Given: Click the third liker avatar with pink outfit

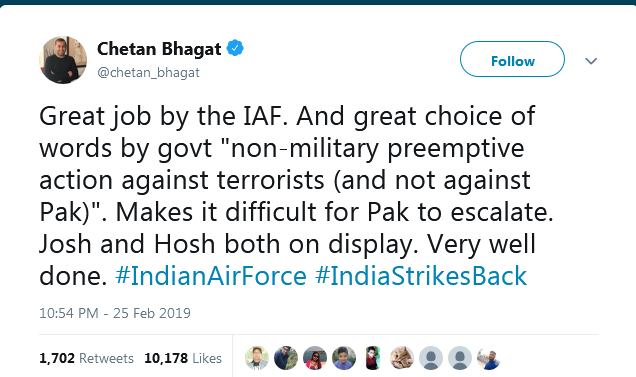Looking at the screenshot, I should tap(315, 358).
